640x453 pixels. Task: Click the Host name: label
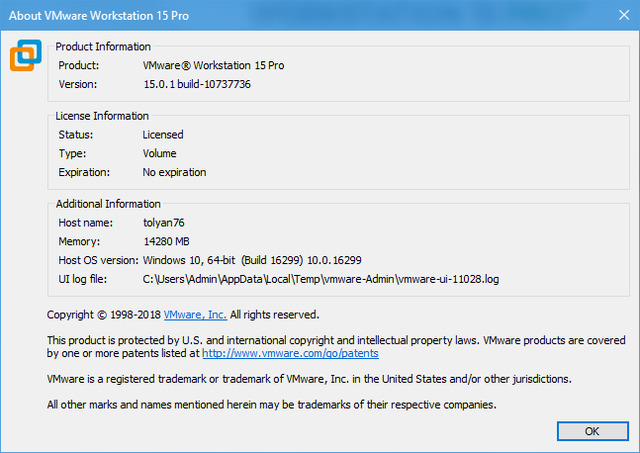[x=86, y=223]
